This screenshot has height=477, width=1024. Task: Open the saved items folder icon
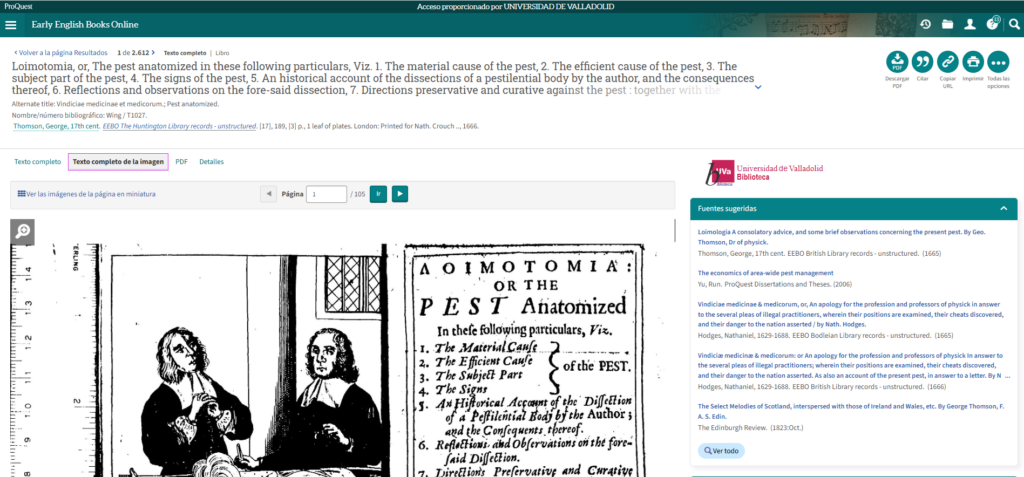948,24
